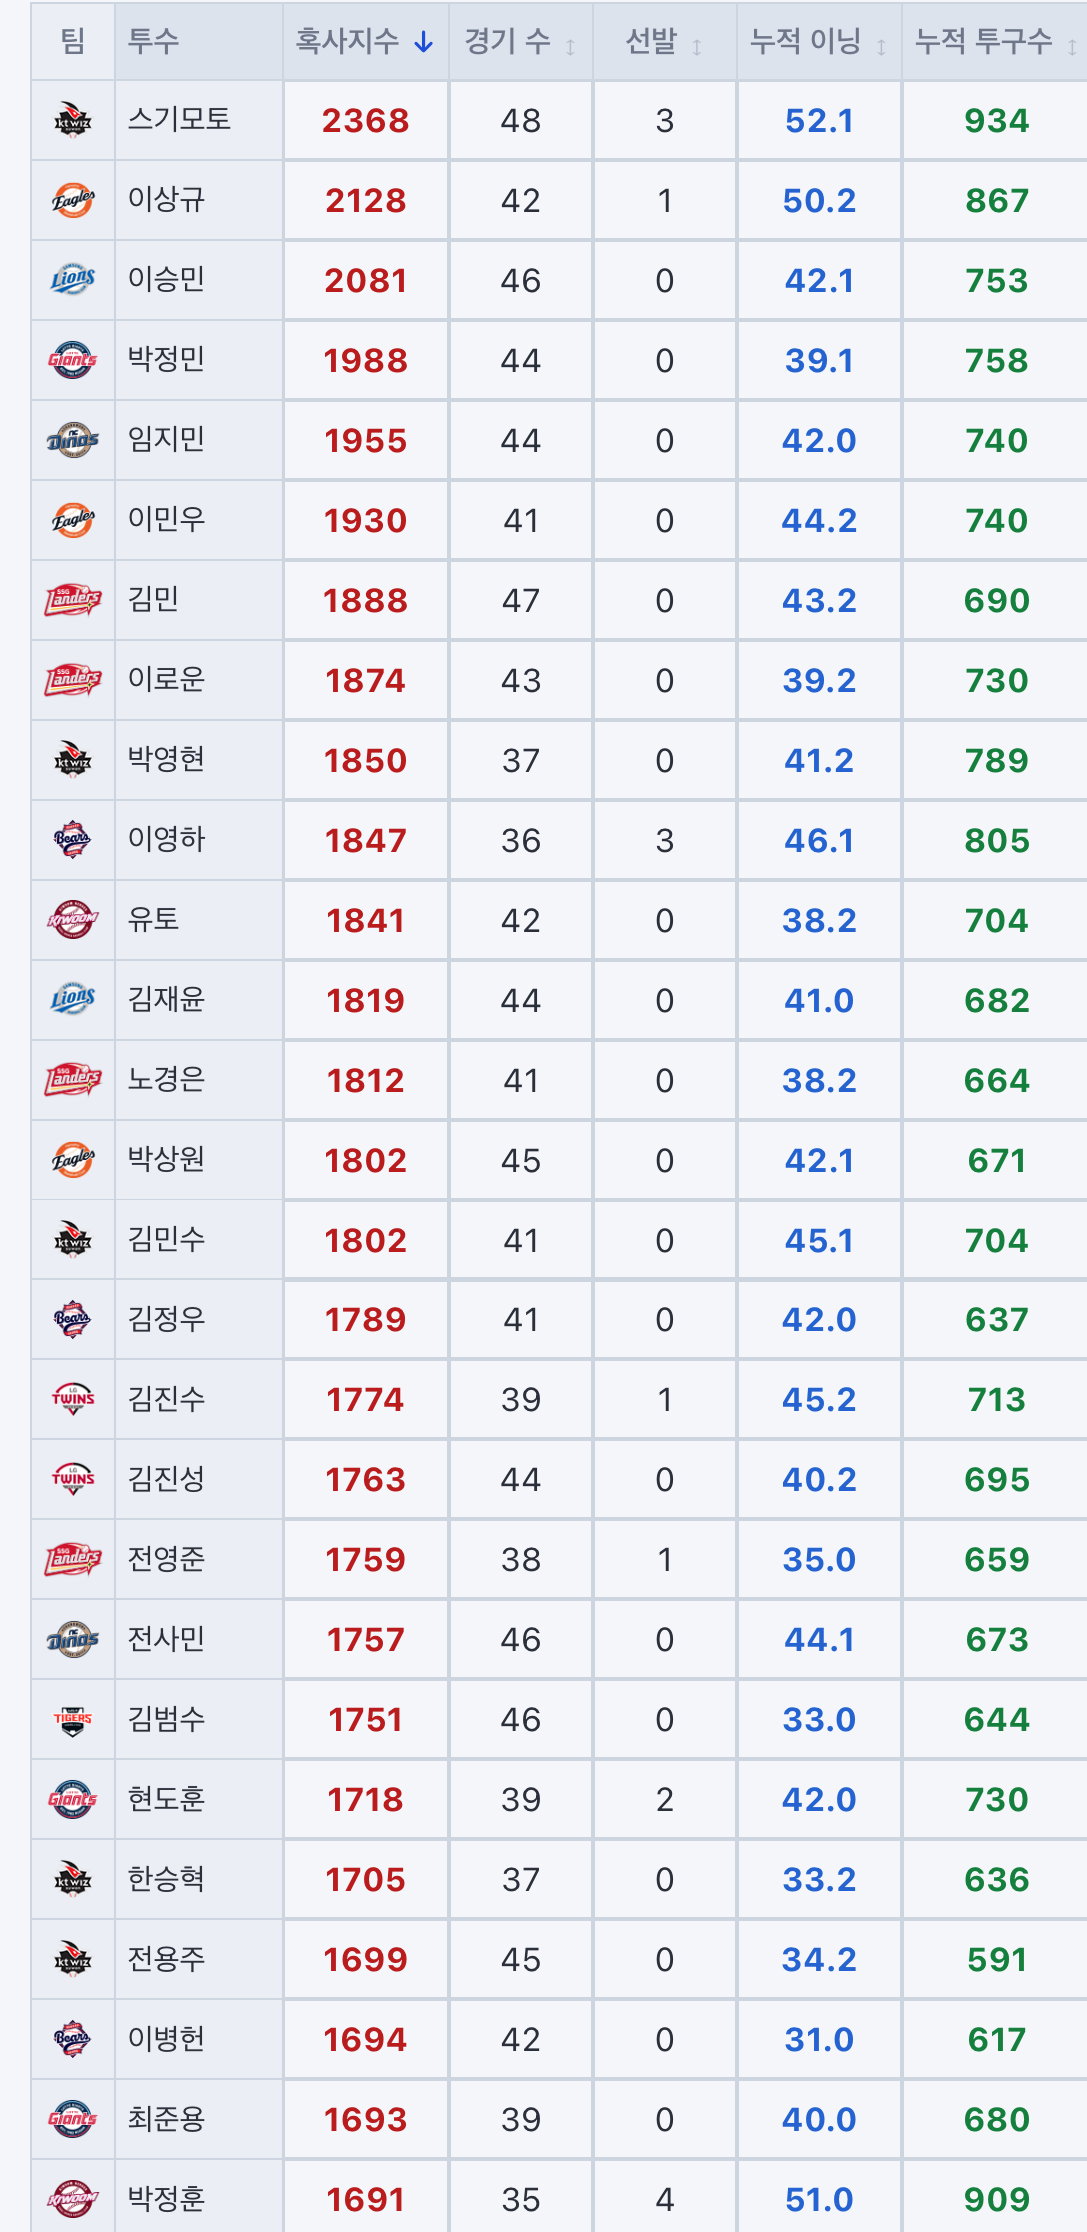Screen dimensions: 1087x2232
Task: Sort by 혹사지수 column arrow
Action: point(424,41)
